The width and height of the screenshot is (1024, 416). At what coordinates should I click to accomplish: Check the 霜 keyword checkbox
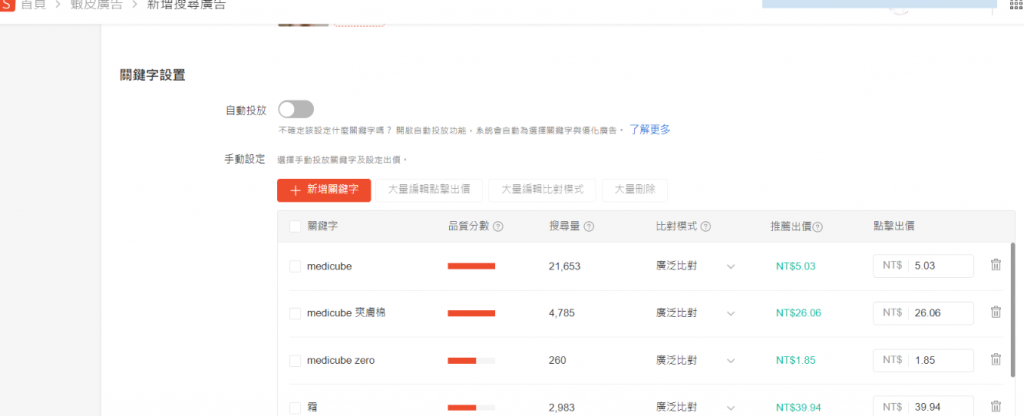[x=295, y=408]
